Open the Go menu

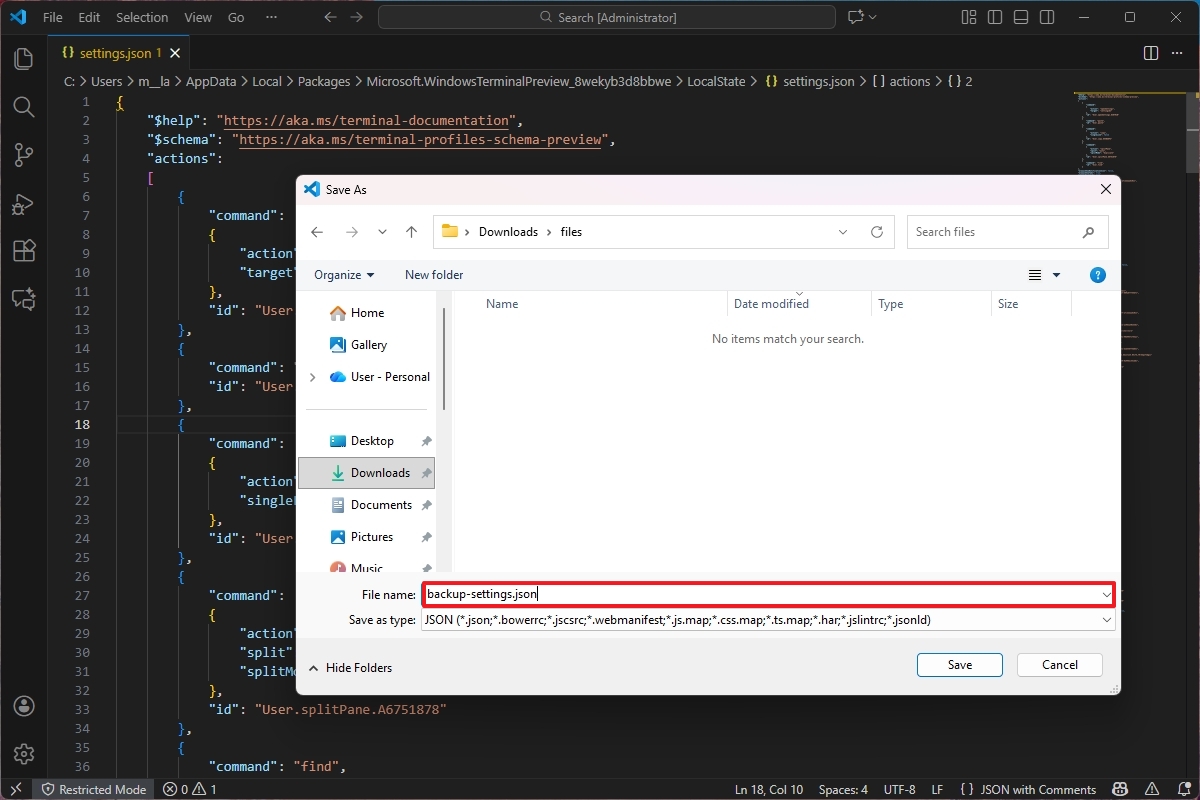[x=236, y=17]
